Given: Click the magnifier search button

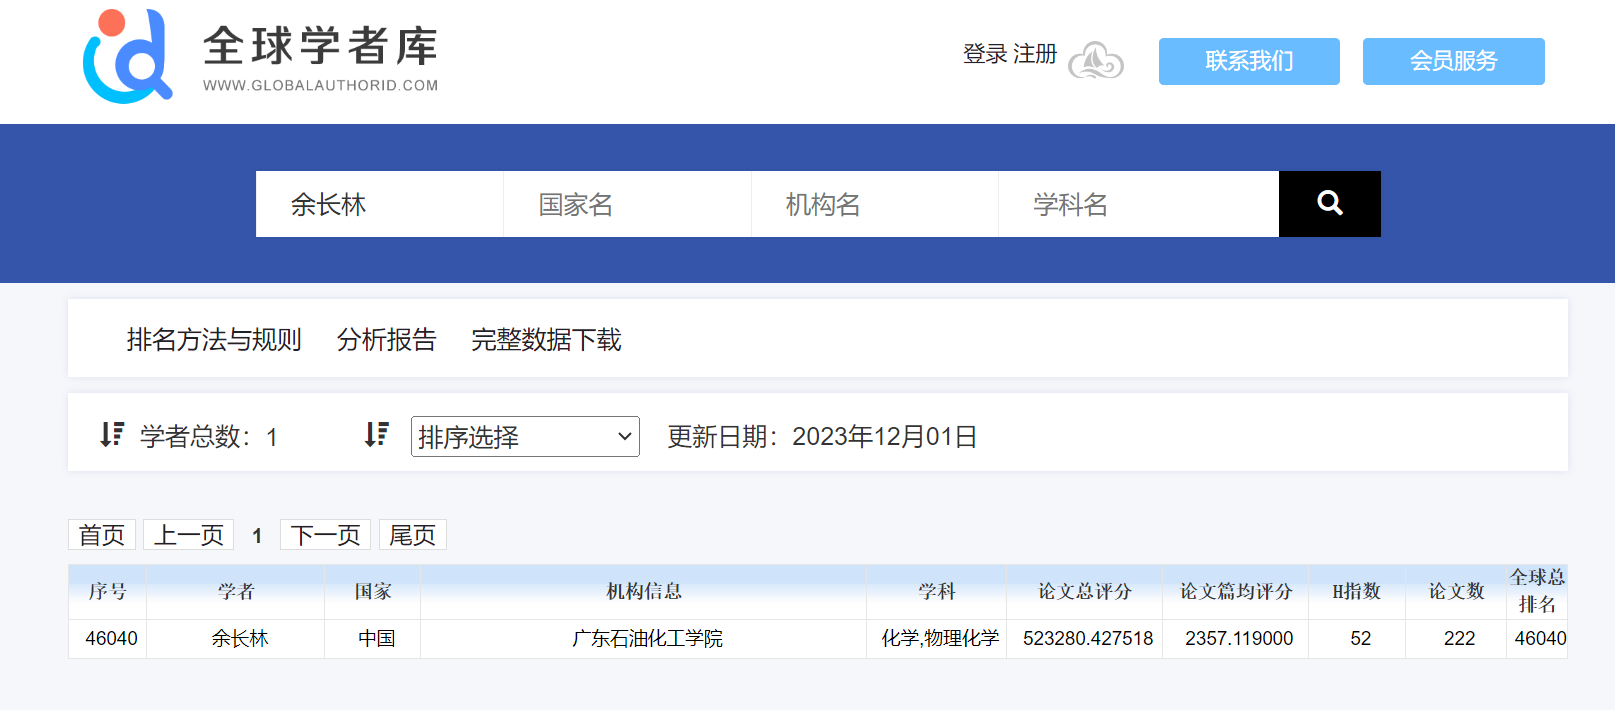Looking at the screenshot, I should pos(1329,204).
